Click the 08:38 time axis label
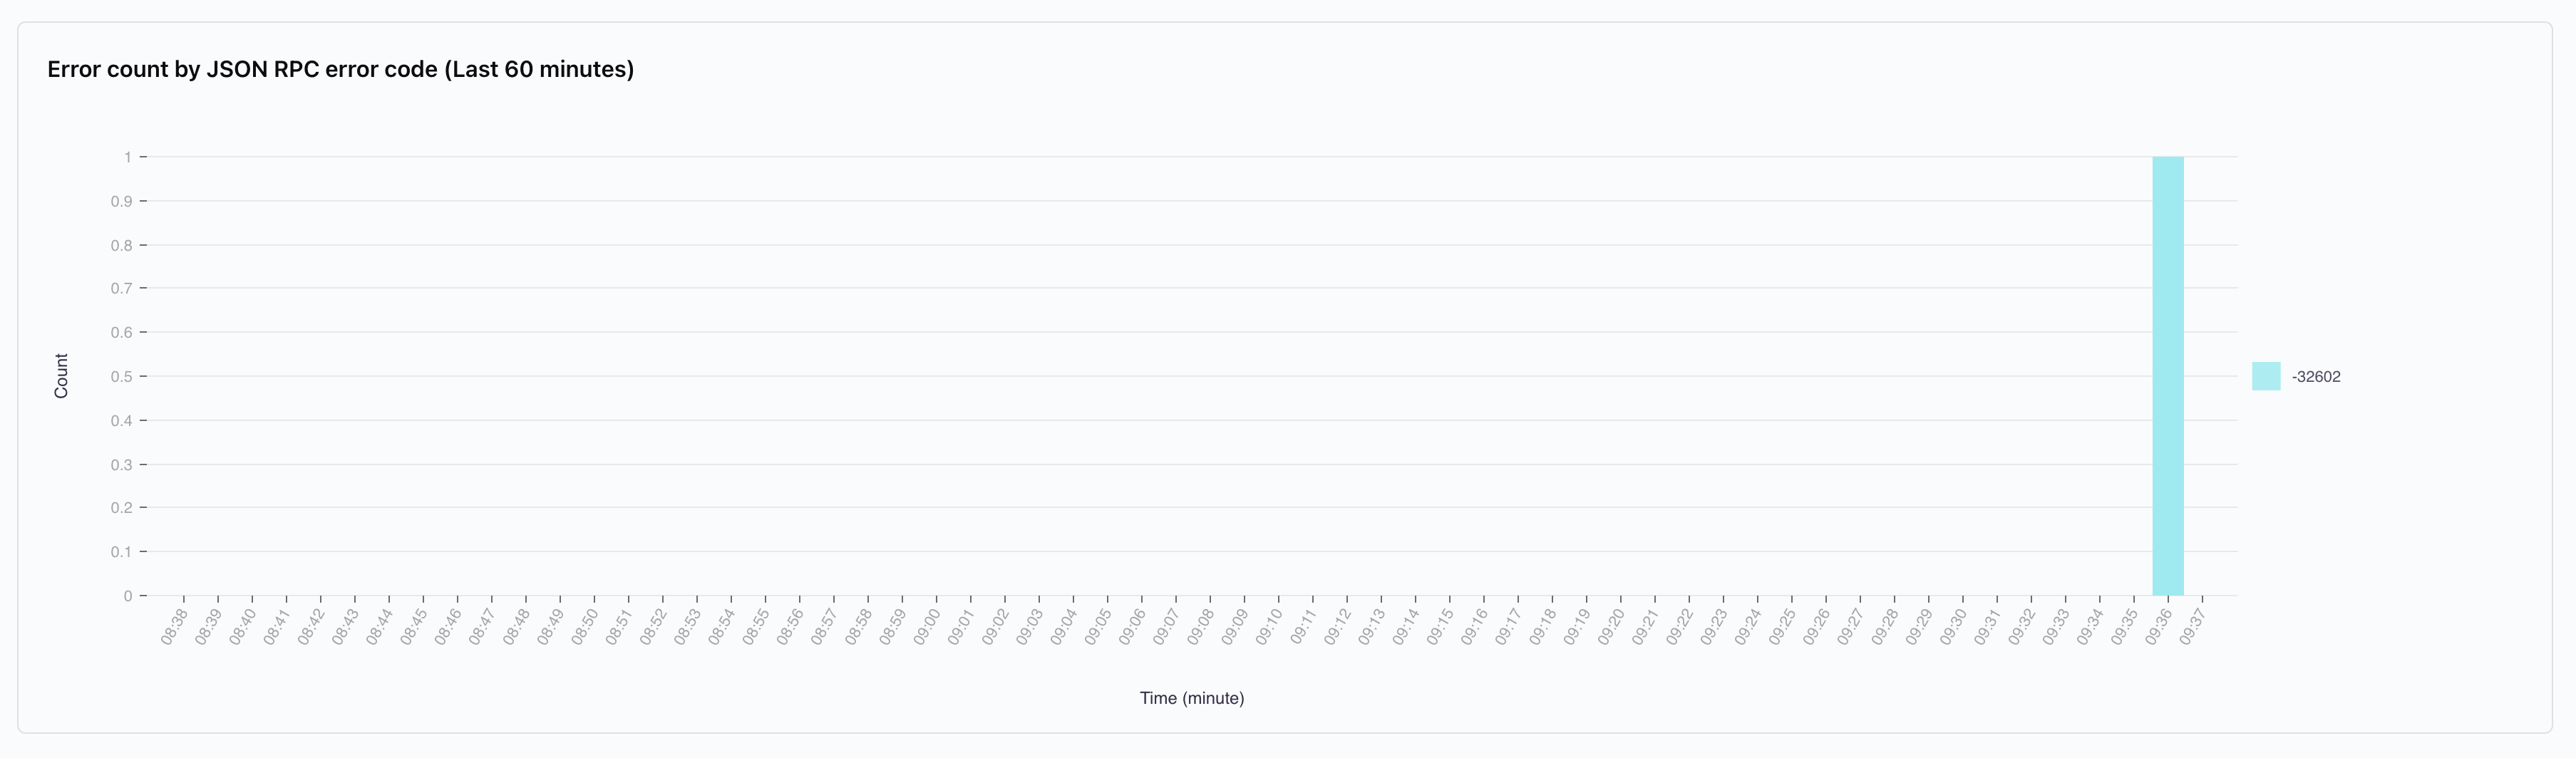 point(174,626)
